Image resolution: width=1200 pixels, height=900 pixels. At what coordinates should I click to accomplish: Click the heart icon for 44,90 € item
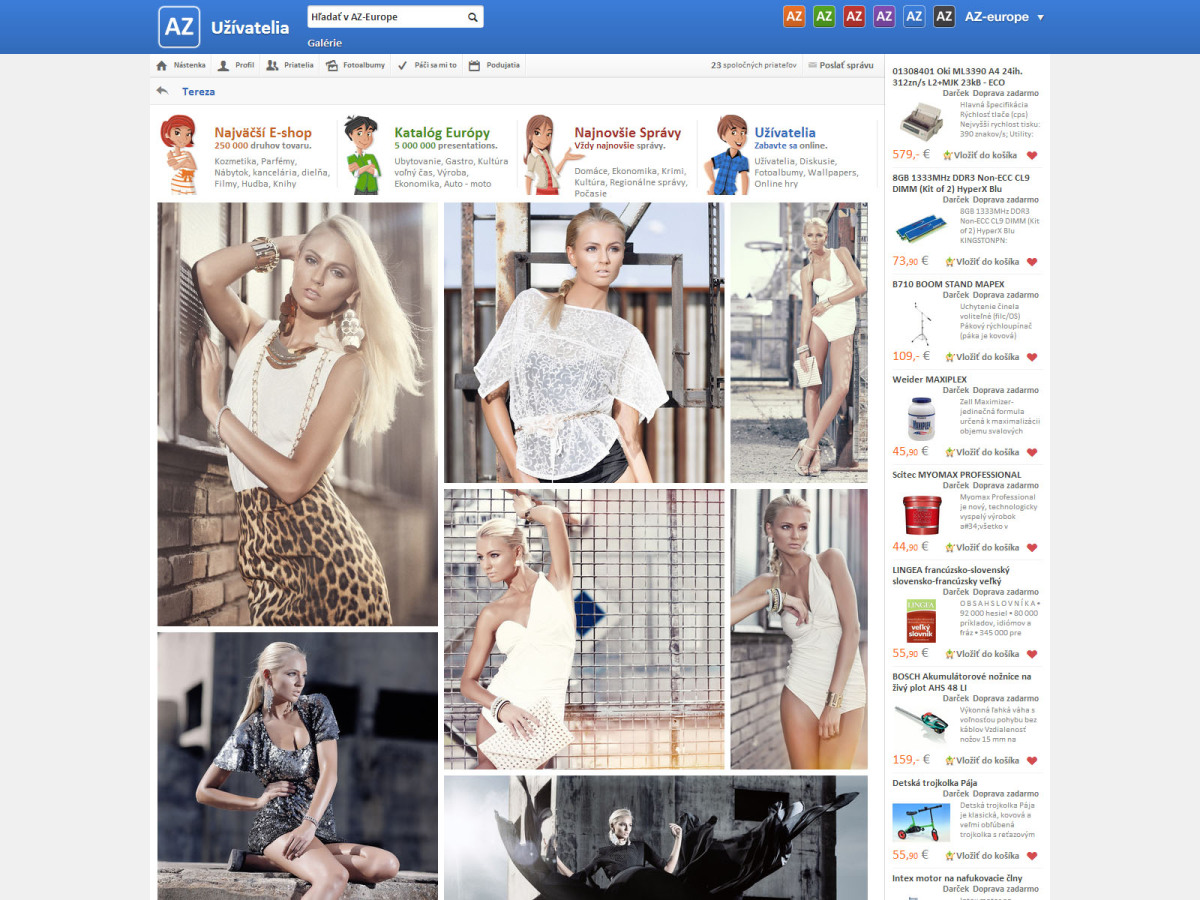(x=1032, y=547)
